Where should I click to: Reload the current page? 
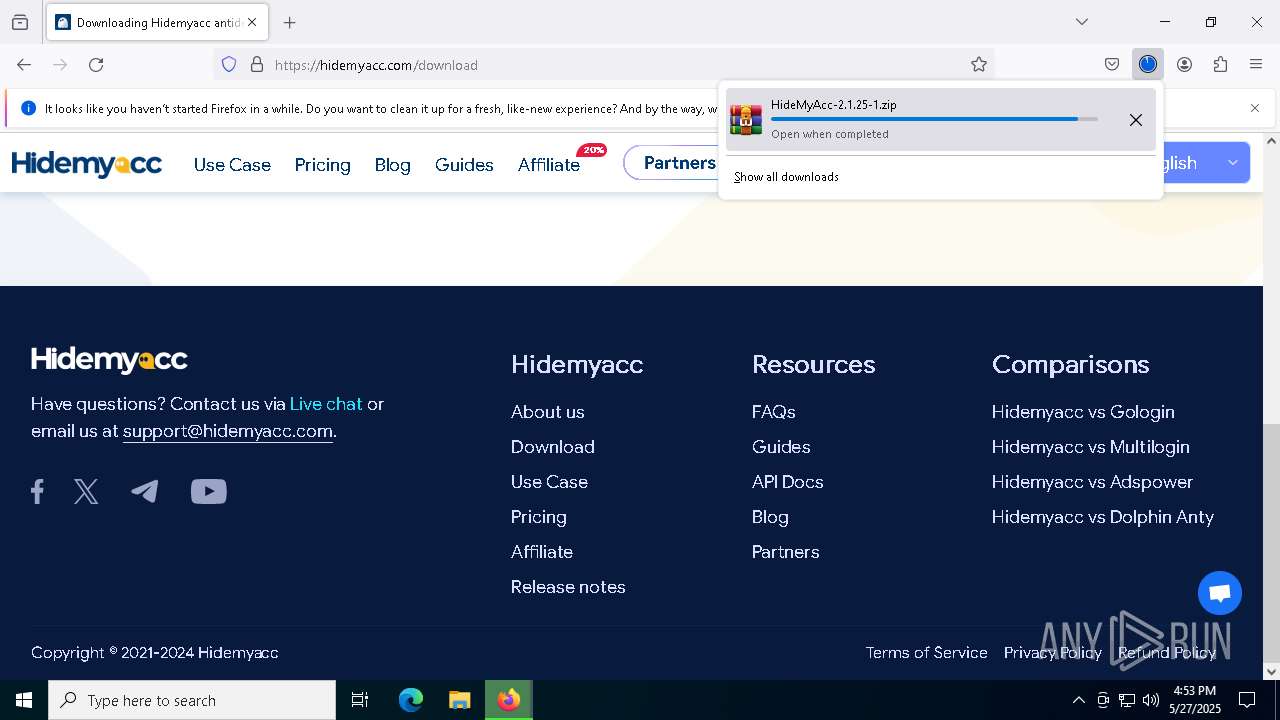click(96, 65)
